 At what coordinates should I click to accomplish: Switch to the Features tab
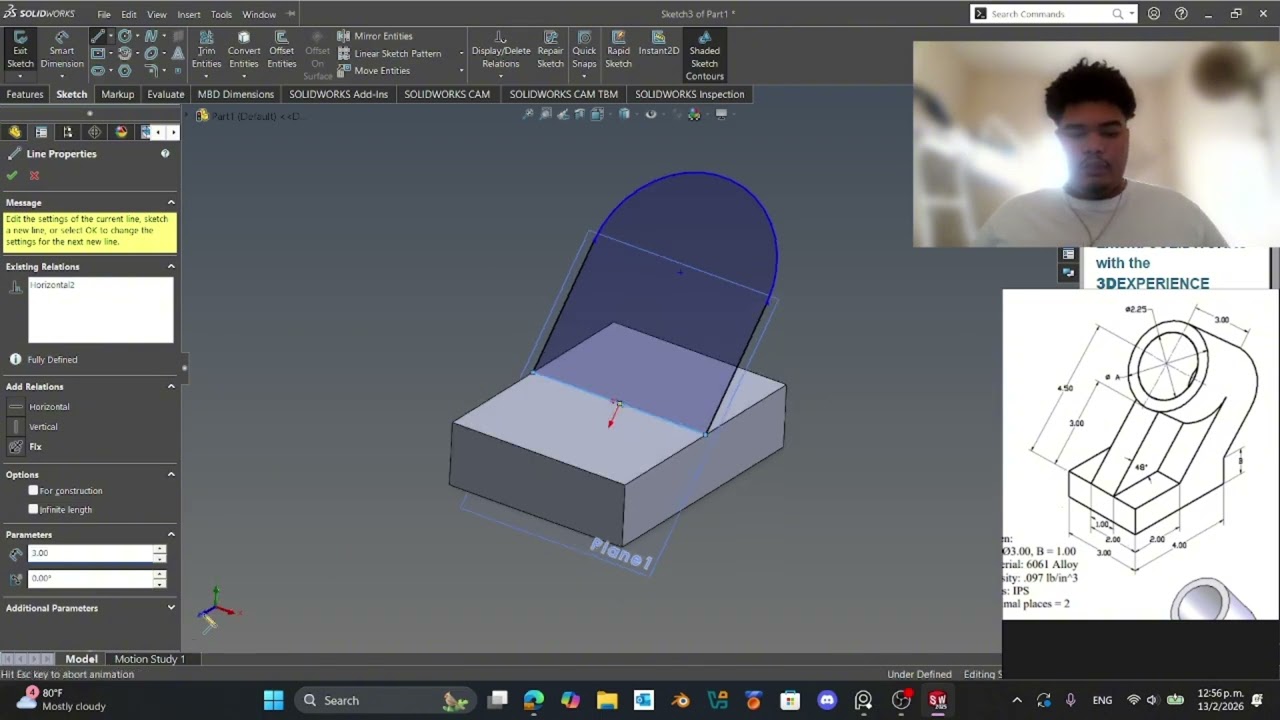coord(25,94)
